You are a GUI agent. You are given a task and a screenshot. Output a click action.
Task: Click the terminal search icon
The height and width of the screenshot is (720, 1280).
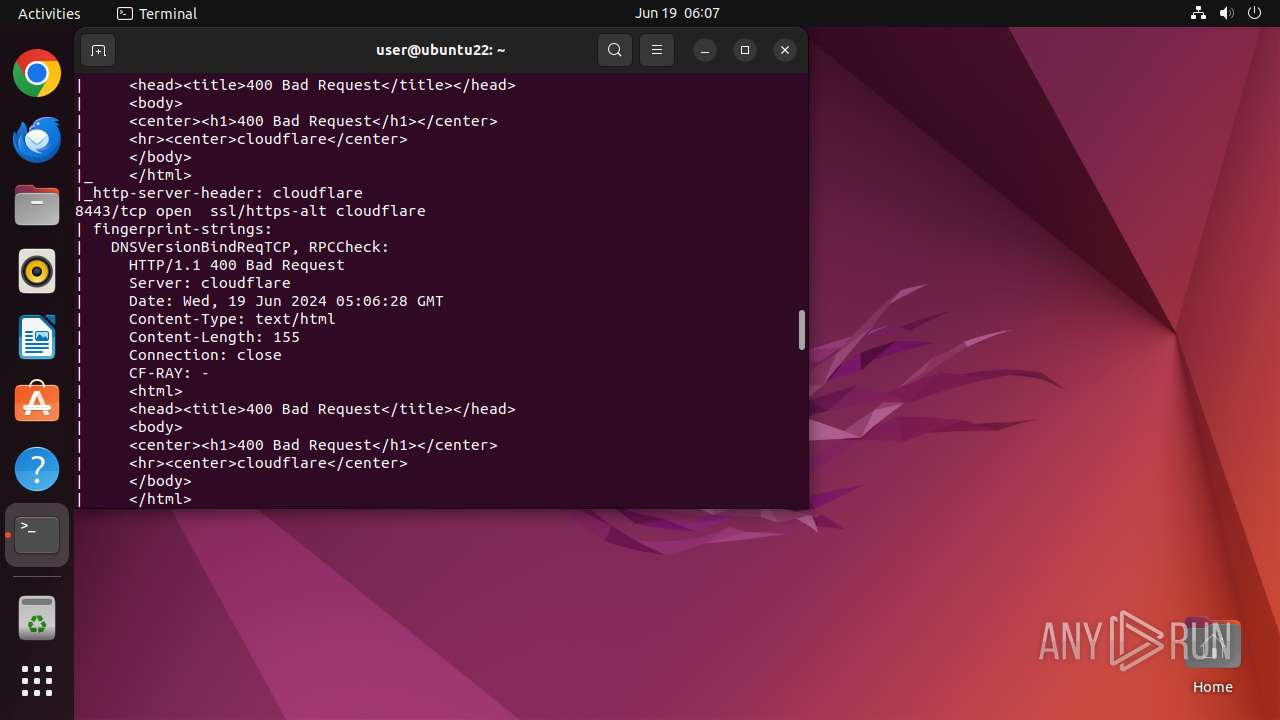tap(615, 50)
